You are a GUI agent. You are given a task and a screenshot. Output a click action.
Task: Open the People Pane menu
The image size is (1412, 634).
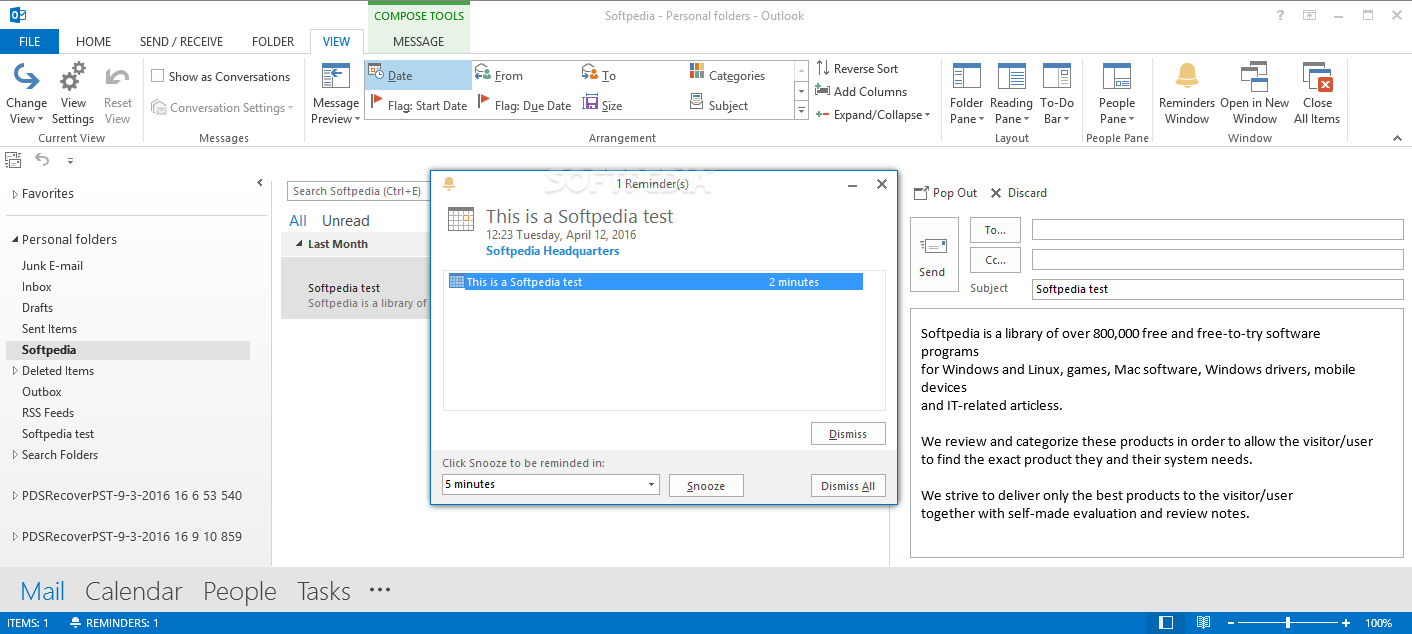point(1117,95)
